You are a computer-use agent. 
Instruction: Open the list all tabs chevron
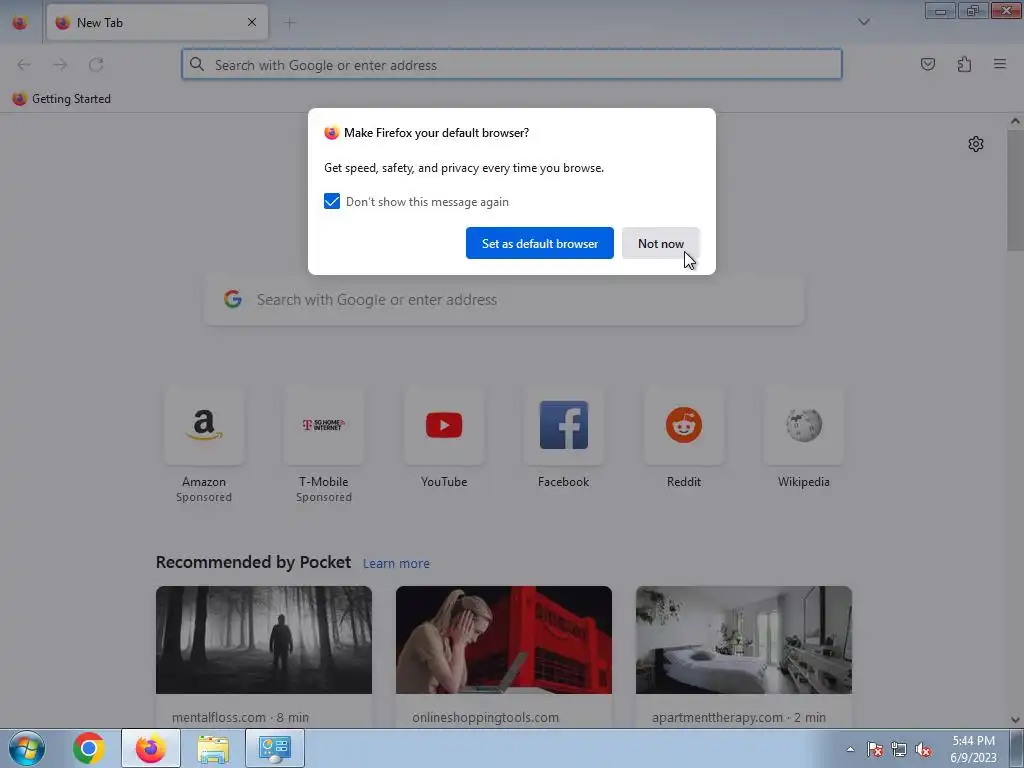click(863, 22)
